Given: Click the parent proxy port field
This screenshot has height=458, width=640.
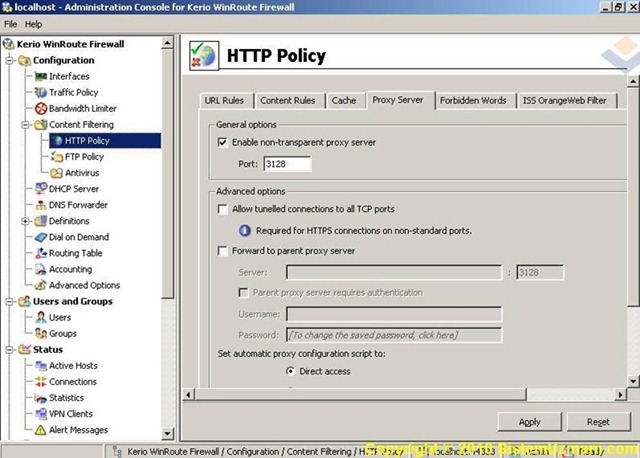Looking at the screenshot, I should [540, 273].
